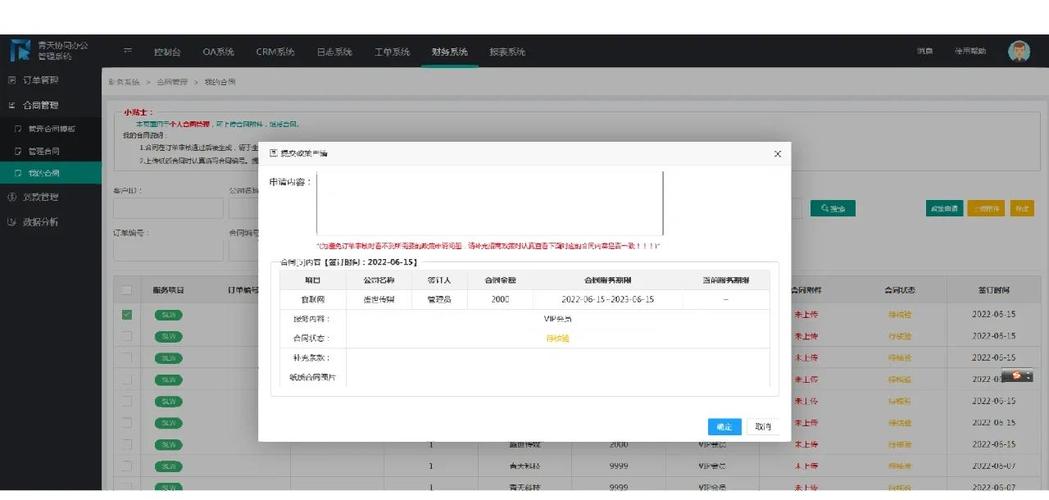
Task: Click the 服务项目 column header
Action: [x=168, y=290]
